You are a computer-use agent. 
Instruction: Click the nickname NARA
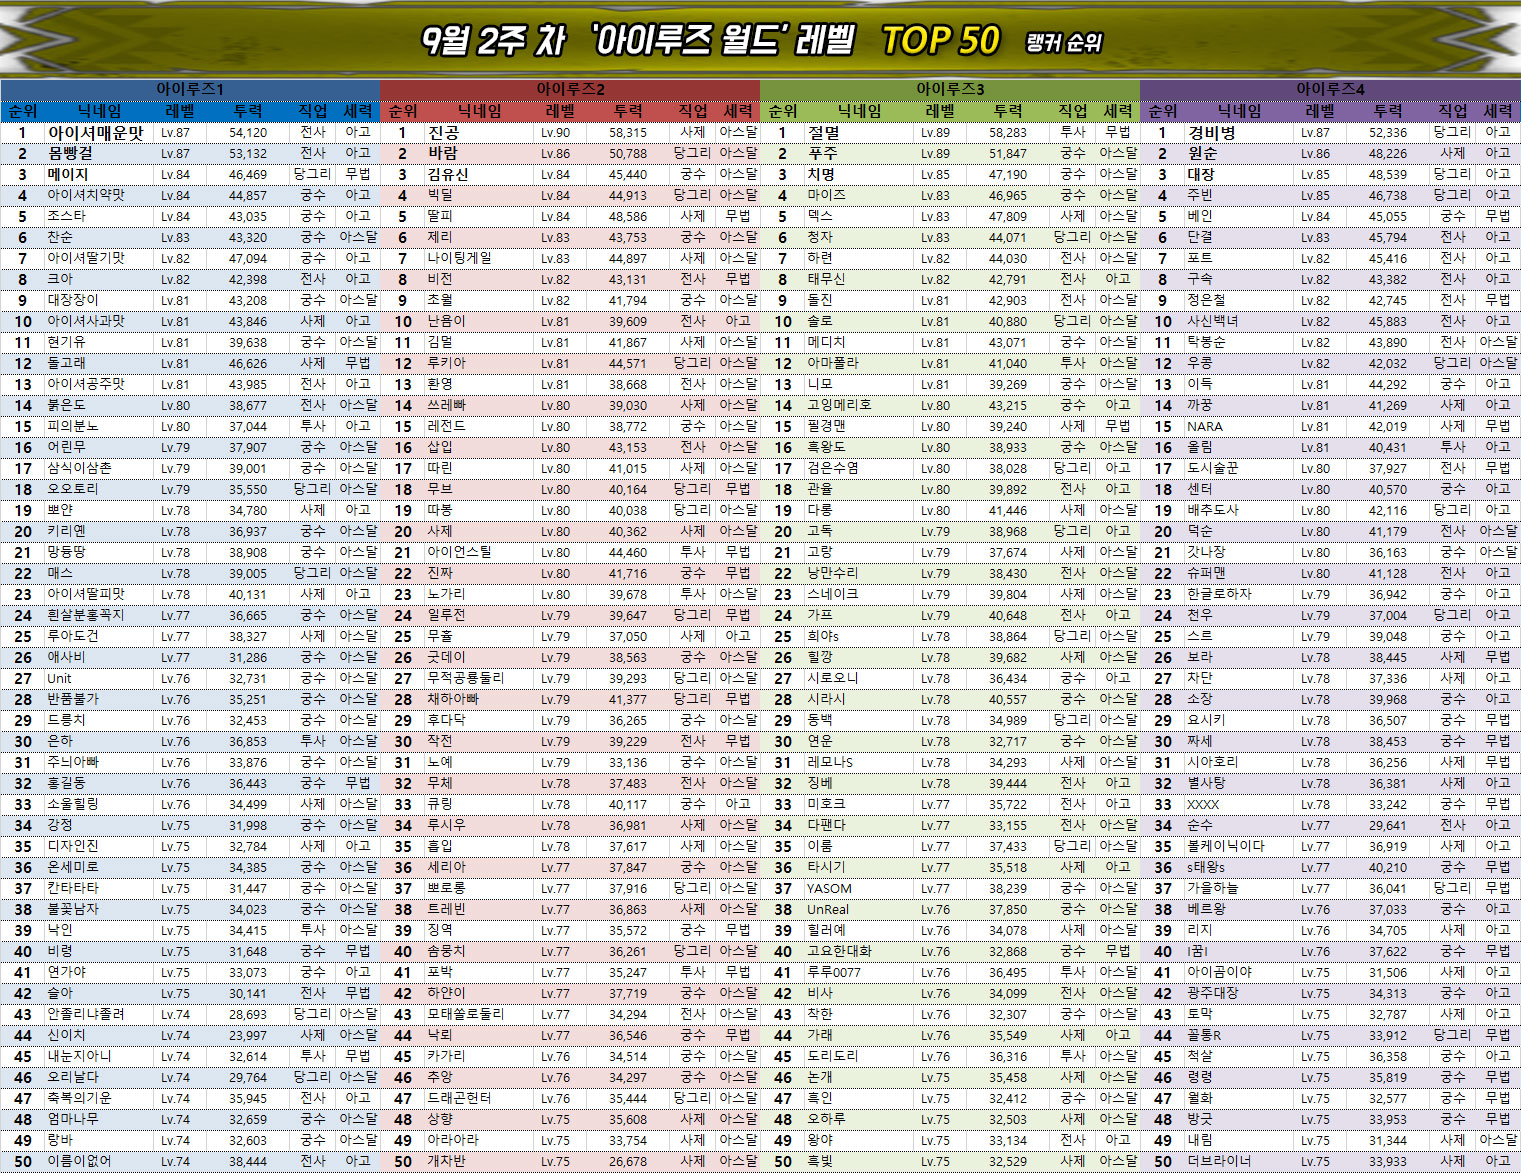pyautogui.click(x=1205, y=426)
